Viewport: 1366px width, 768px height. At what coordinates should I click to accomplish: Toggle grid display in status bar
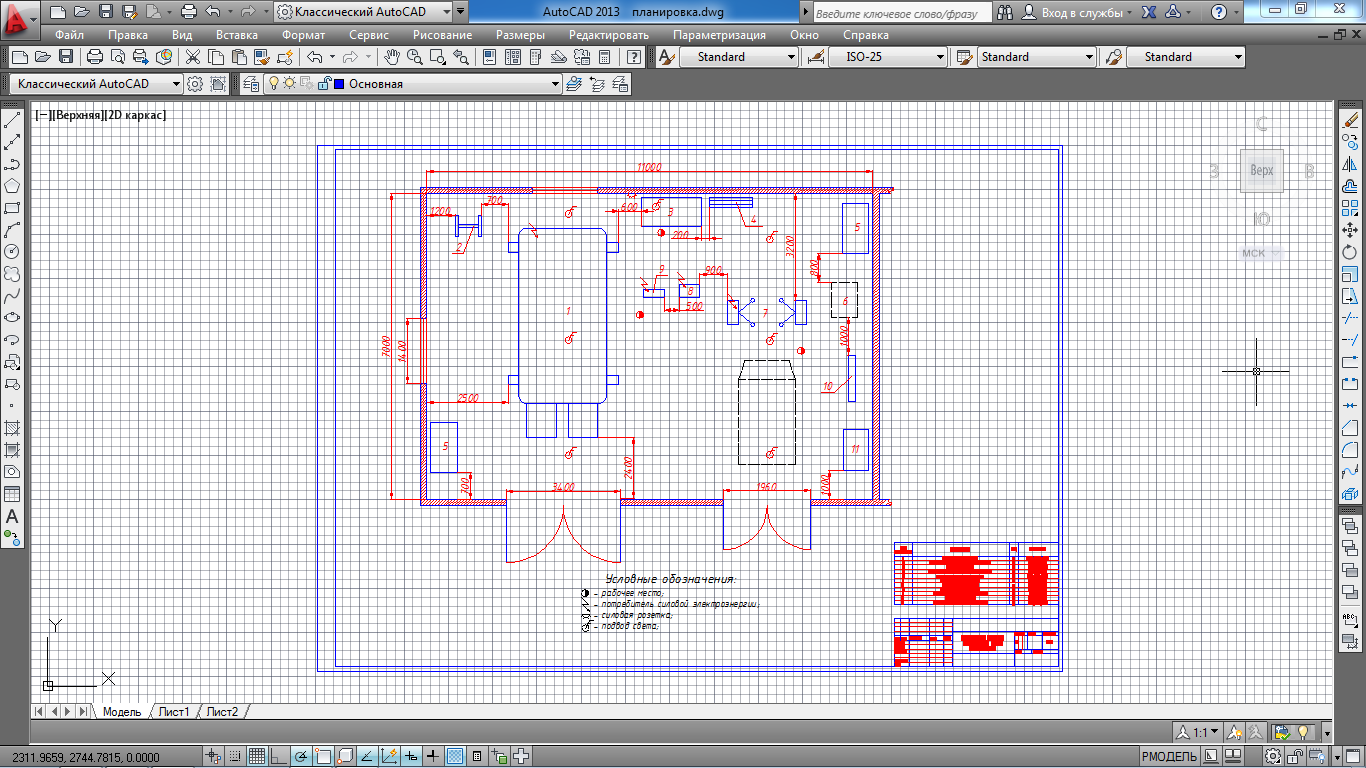point(256,756)
